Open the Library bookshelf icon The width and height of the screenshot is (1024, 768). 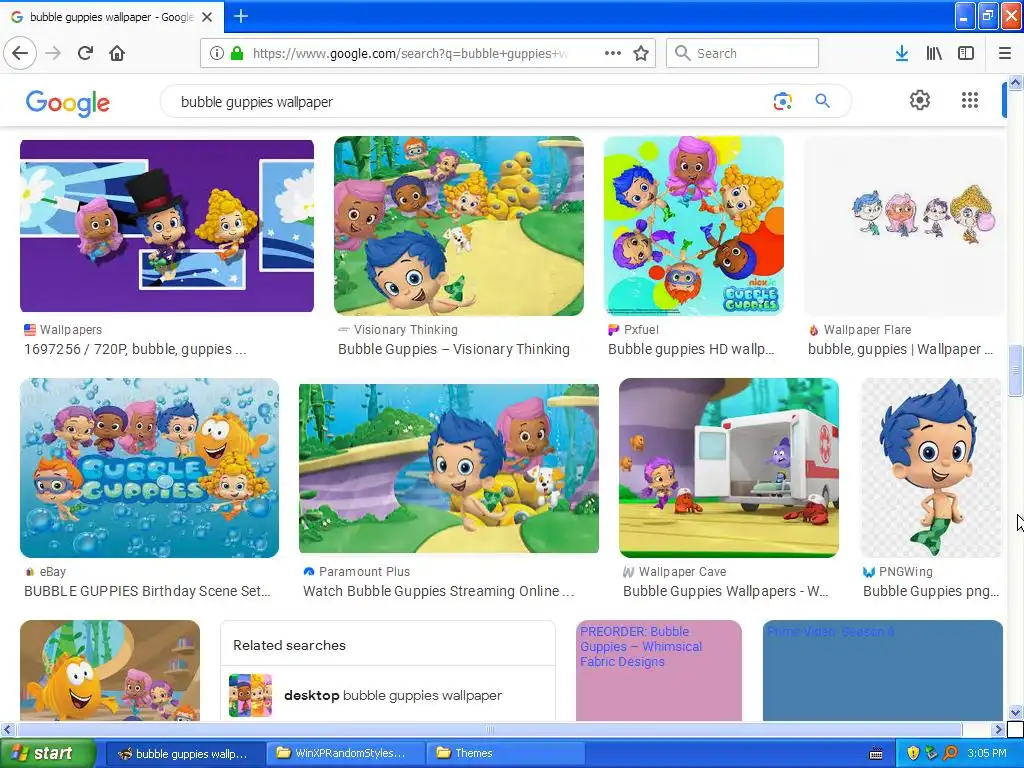[934, 54]
